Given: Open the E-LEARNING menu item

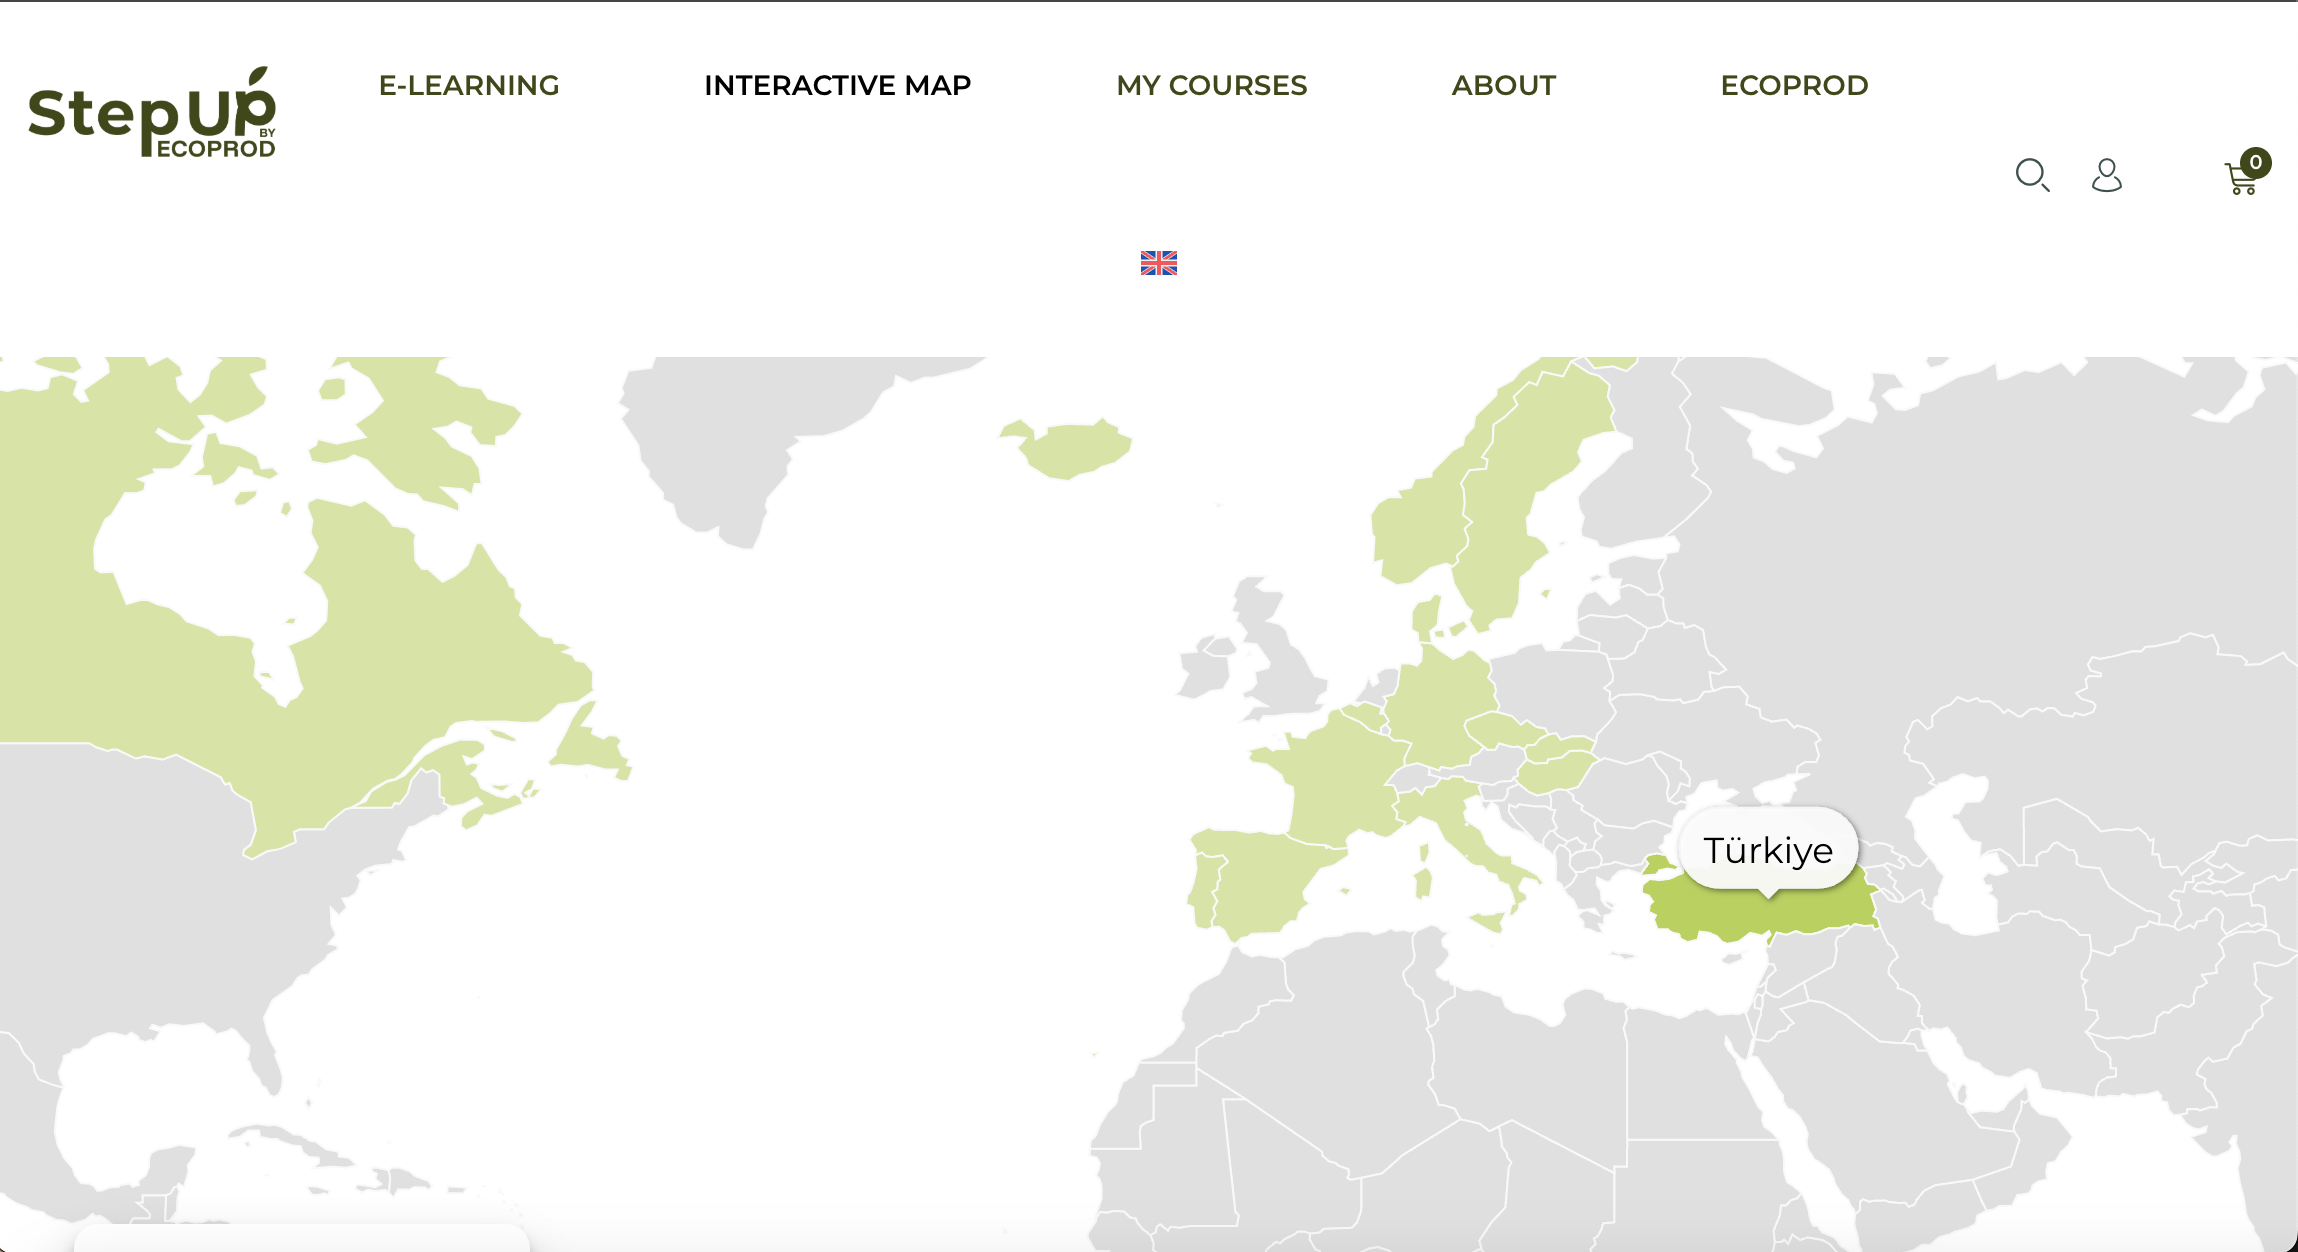Looking at the screenshot, I should click(469, 86).
